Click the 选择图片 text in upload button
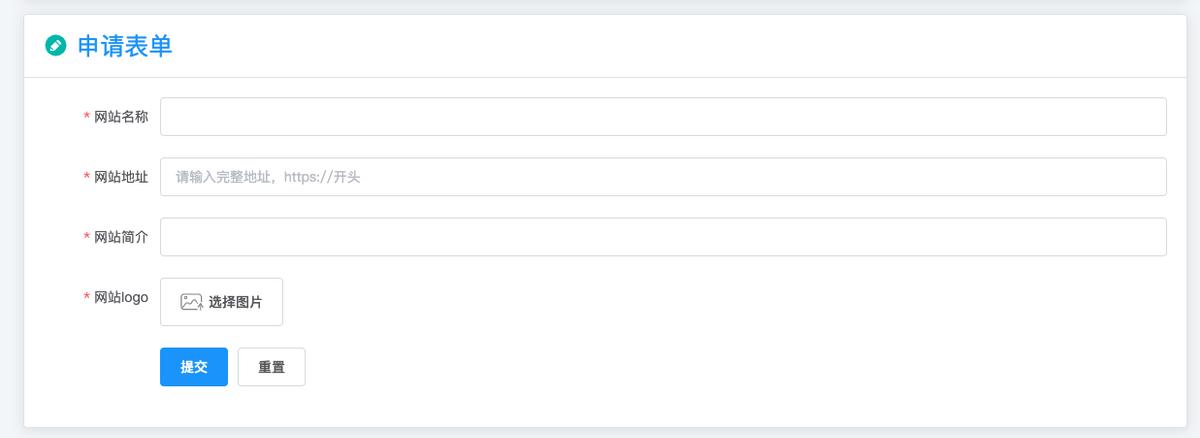The image size is (1200, 438). tap(235, 302)
